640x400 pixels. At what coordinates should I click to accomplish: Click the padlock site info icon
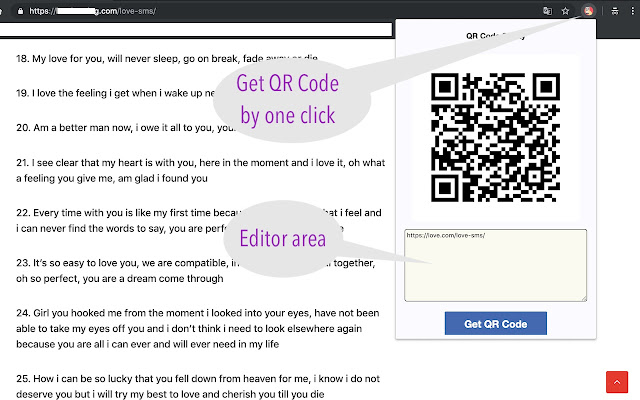tap(20, 11)
